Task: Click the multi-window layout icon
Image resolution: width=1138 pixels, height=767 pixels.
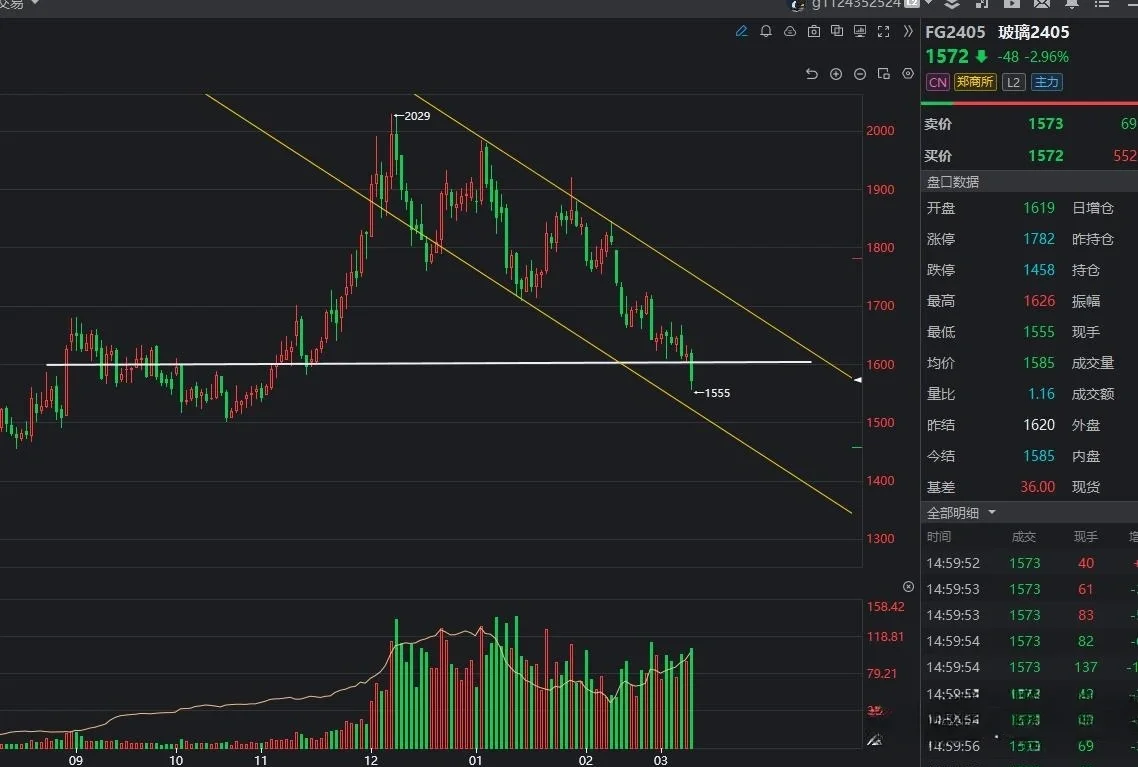Action: point(837,31)
